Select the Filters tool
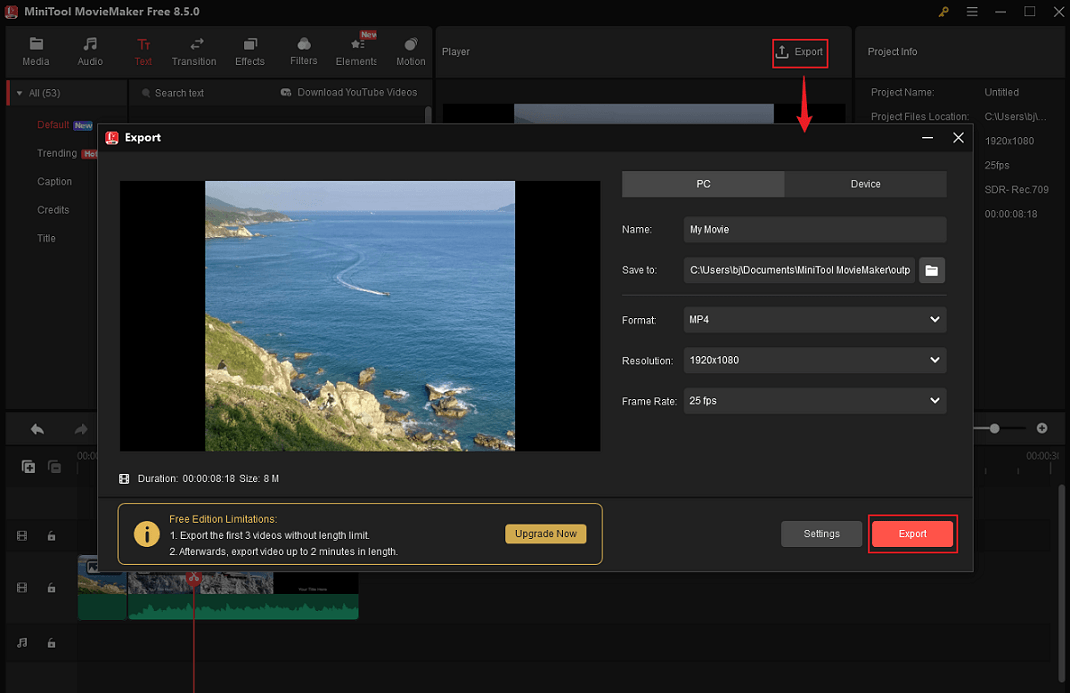Image resolution: width=1070 pixels, height=693 pixels. click(303, 50)
